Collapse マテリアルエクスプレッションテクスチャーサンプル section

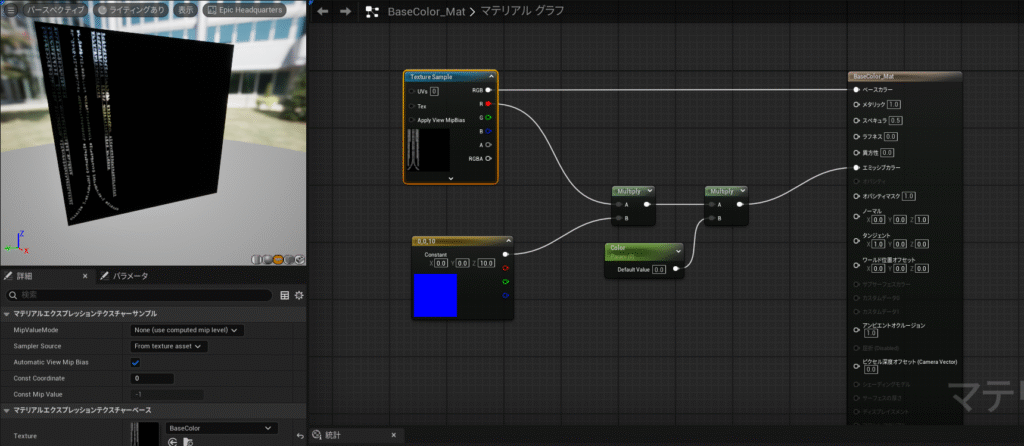(x=7, y=313)
